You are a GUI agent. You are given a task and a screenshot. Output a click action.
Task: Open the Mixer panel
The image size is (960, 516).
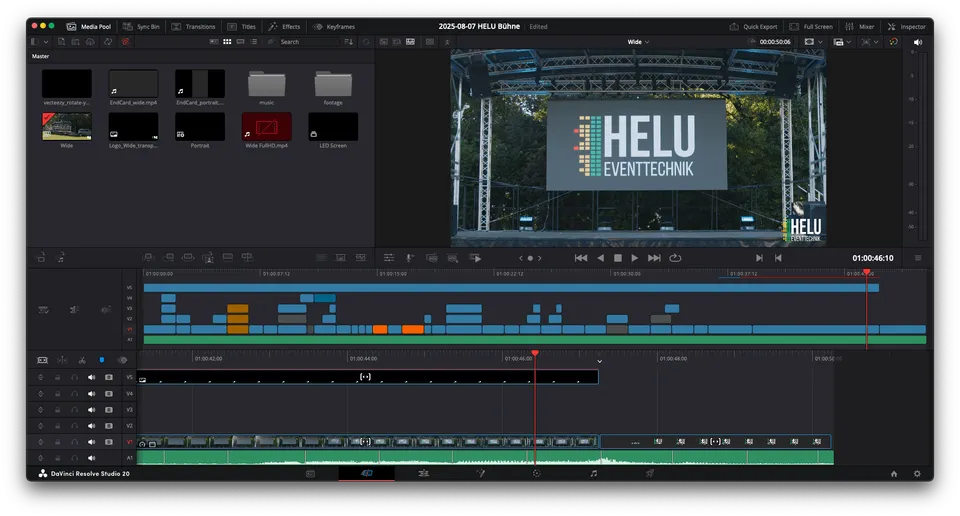[860, 26]
